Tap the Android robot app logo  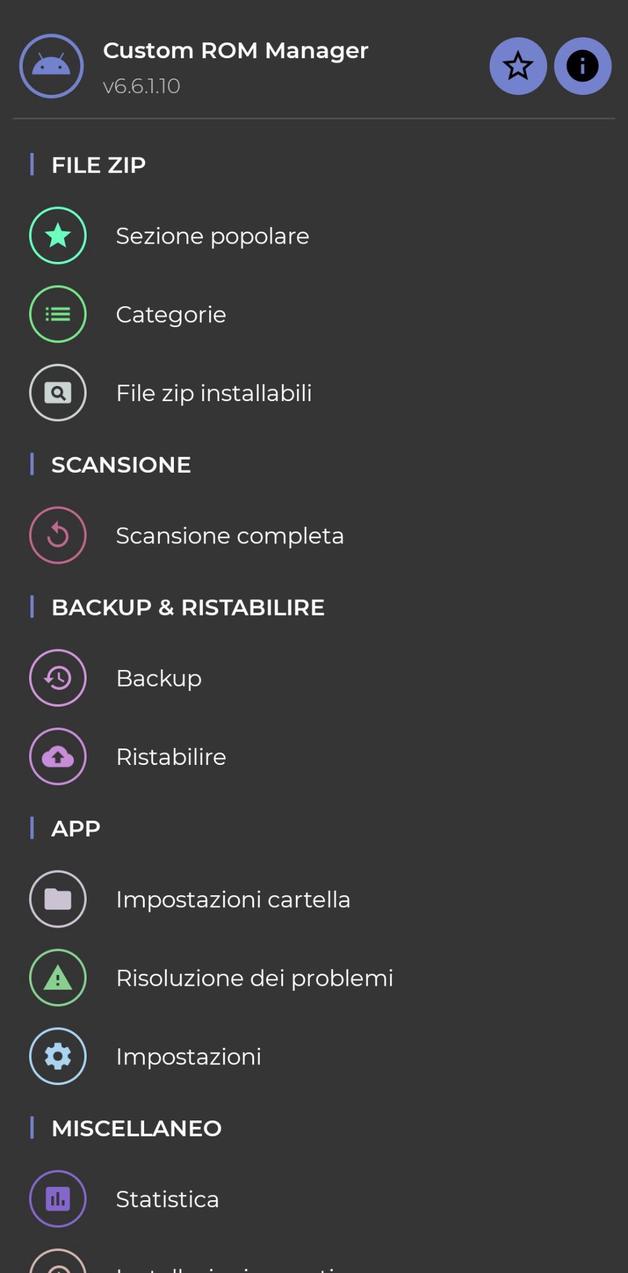[51, 66]
